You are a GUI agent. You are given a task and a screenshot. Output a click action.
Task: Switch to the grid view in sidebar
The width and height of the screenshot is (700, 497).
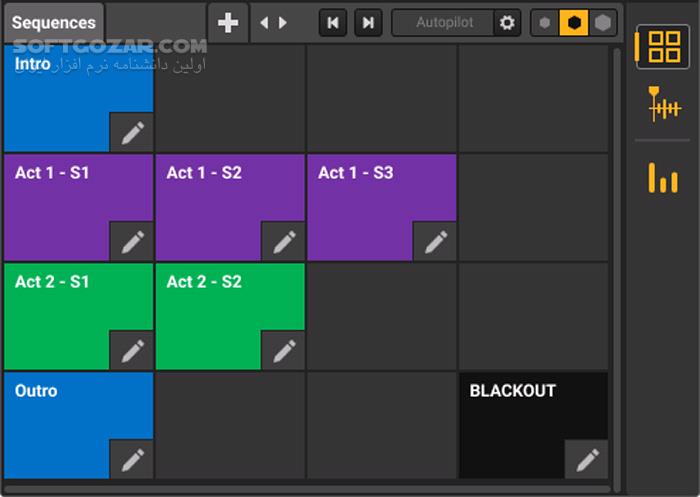[x=664, y=47]
